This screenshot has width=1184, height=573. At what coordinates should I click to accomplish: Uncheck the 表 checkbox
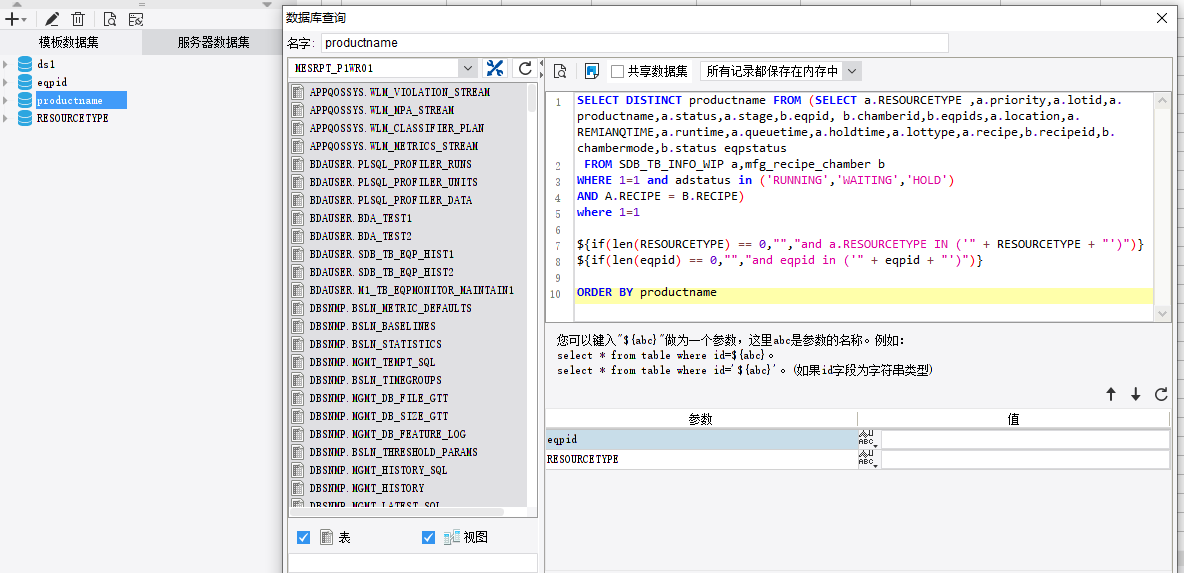click(304, 538)
